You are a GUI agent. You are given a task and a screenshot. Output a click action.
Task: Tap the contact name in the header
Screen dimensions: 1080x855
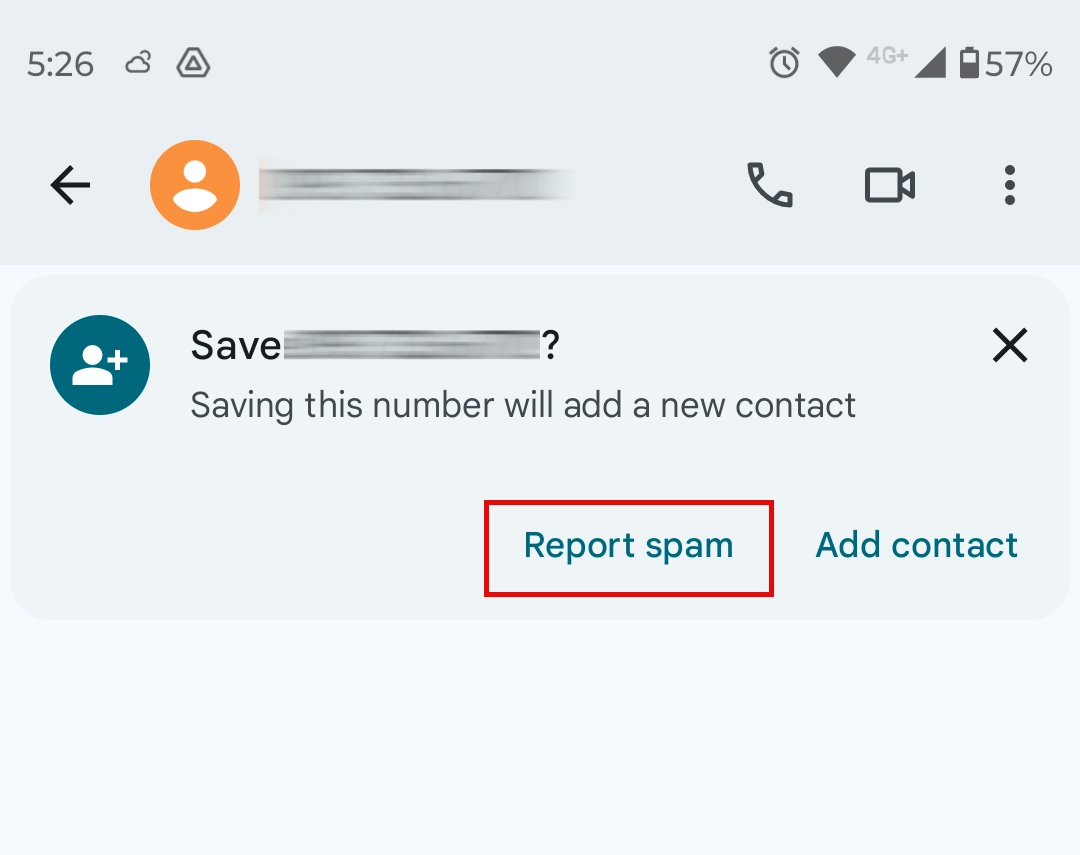[415, 185]
